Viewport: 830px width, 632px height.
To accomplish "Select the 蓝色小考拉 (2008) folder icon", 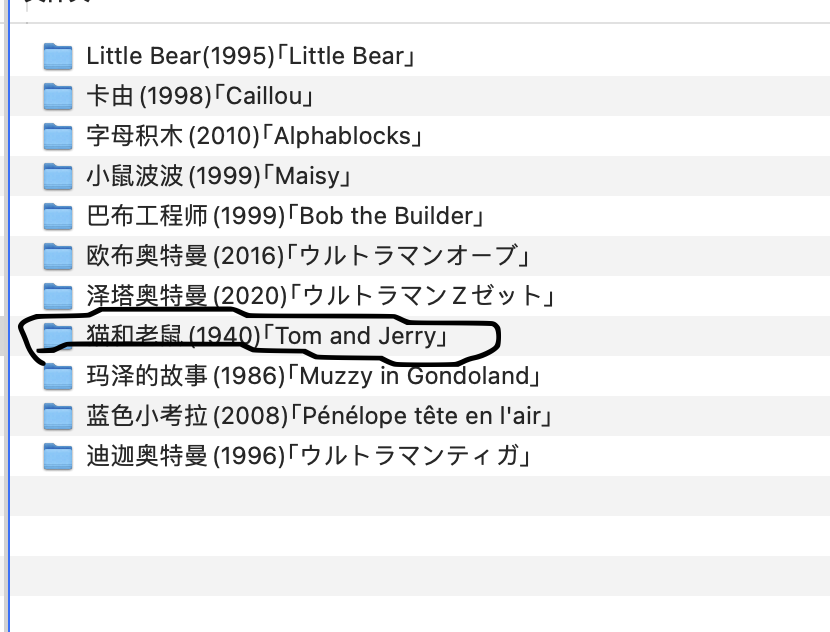I will [x=59, y=416].
